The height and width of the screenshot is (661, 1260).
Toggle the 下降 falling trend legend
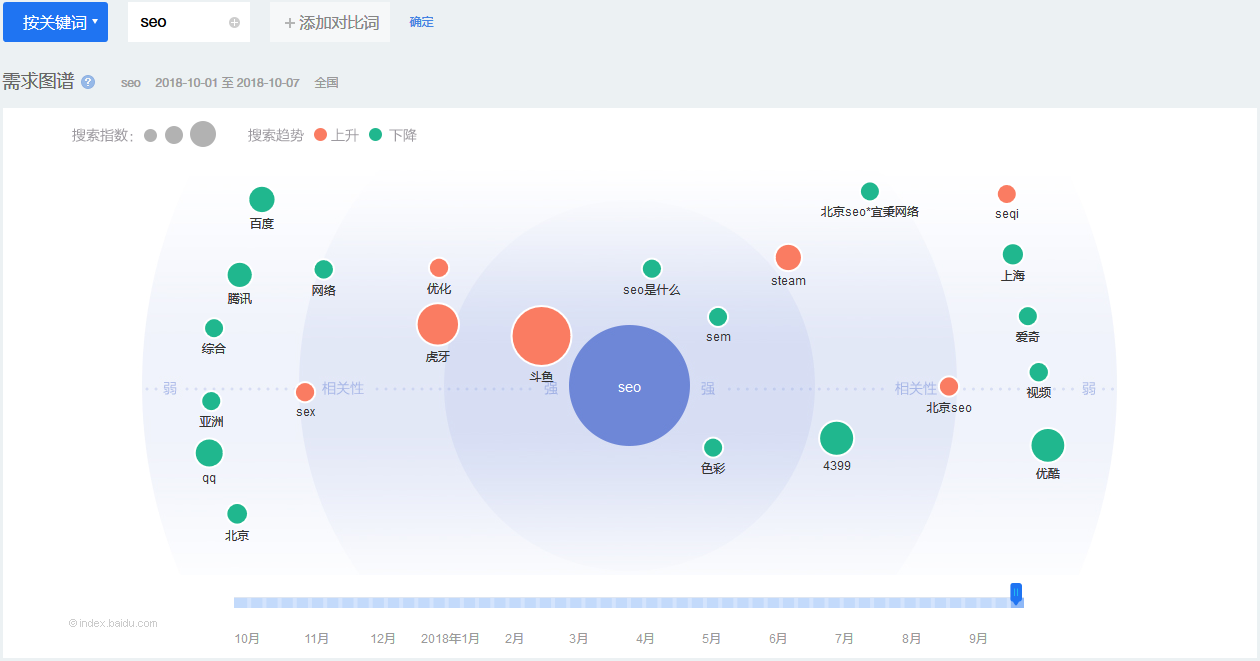pyautogui.click(x=393, y=135)
